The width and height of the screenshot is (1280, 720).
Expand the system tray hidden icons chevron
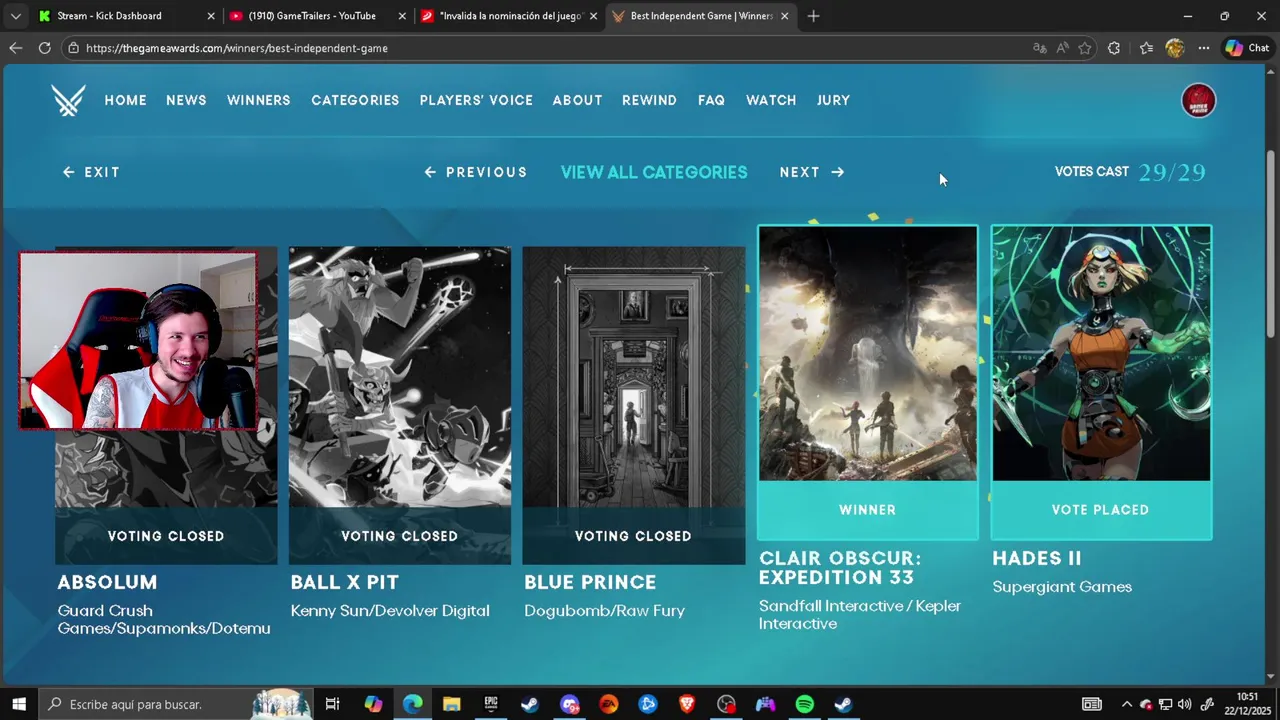click(x=1127, y=704)
